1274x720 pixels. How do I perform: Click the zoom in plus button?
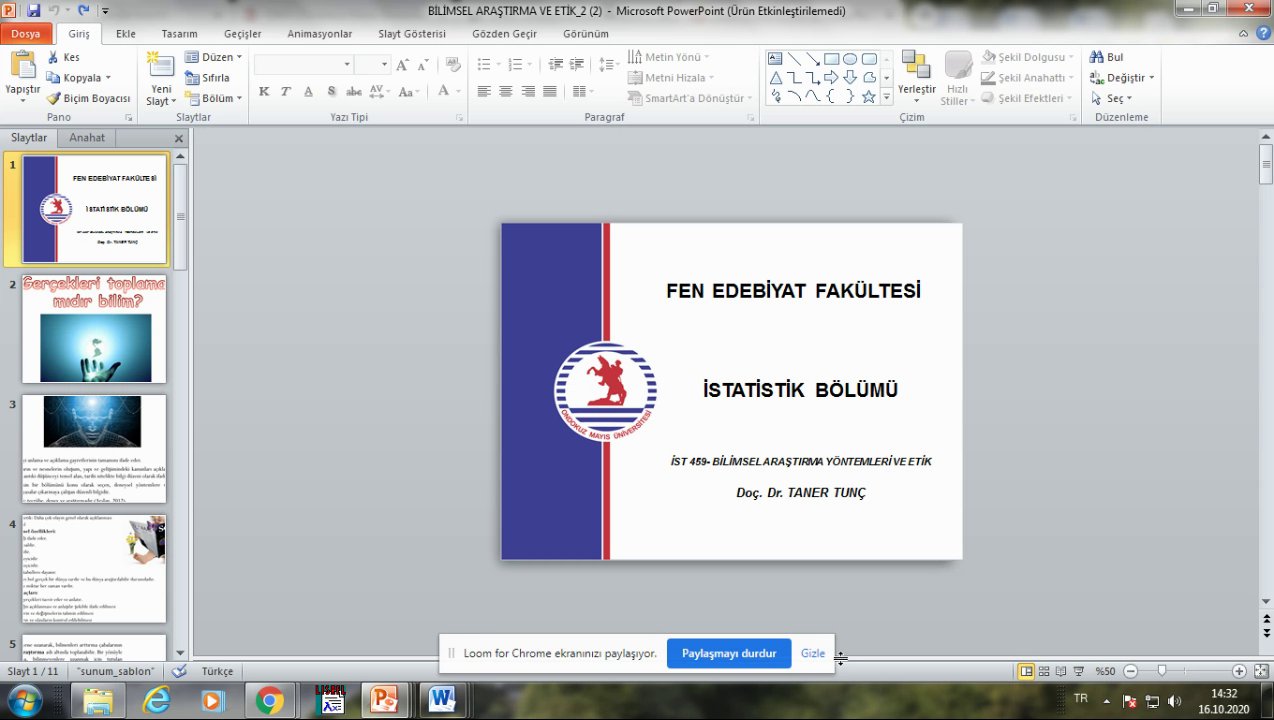[1239, 671]
